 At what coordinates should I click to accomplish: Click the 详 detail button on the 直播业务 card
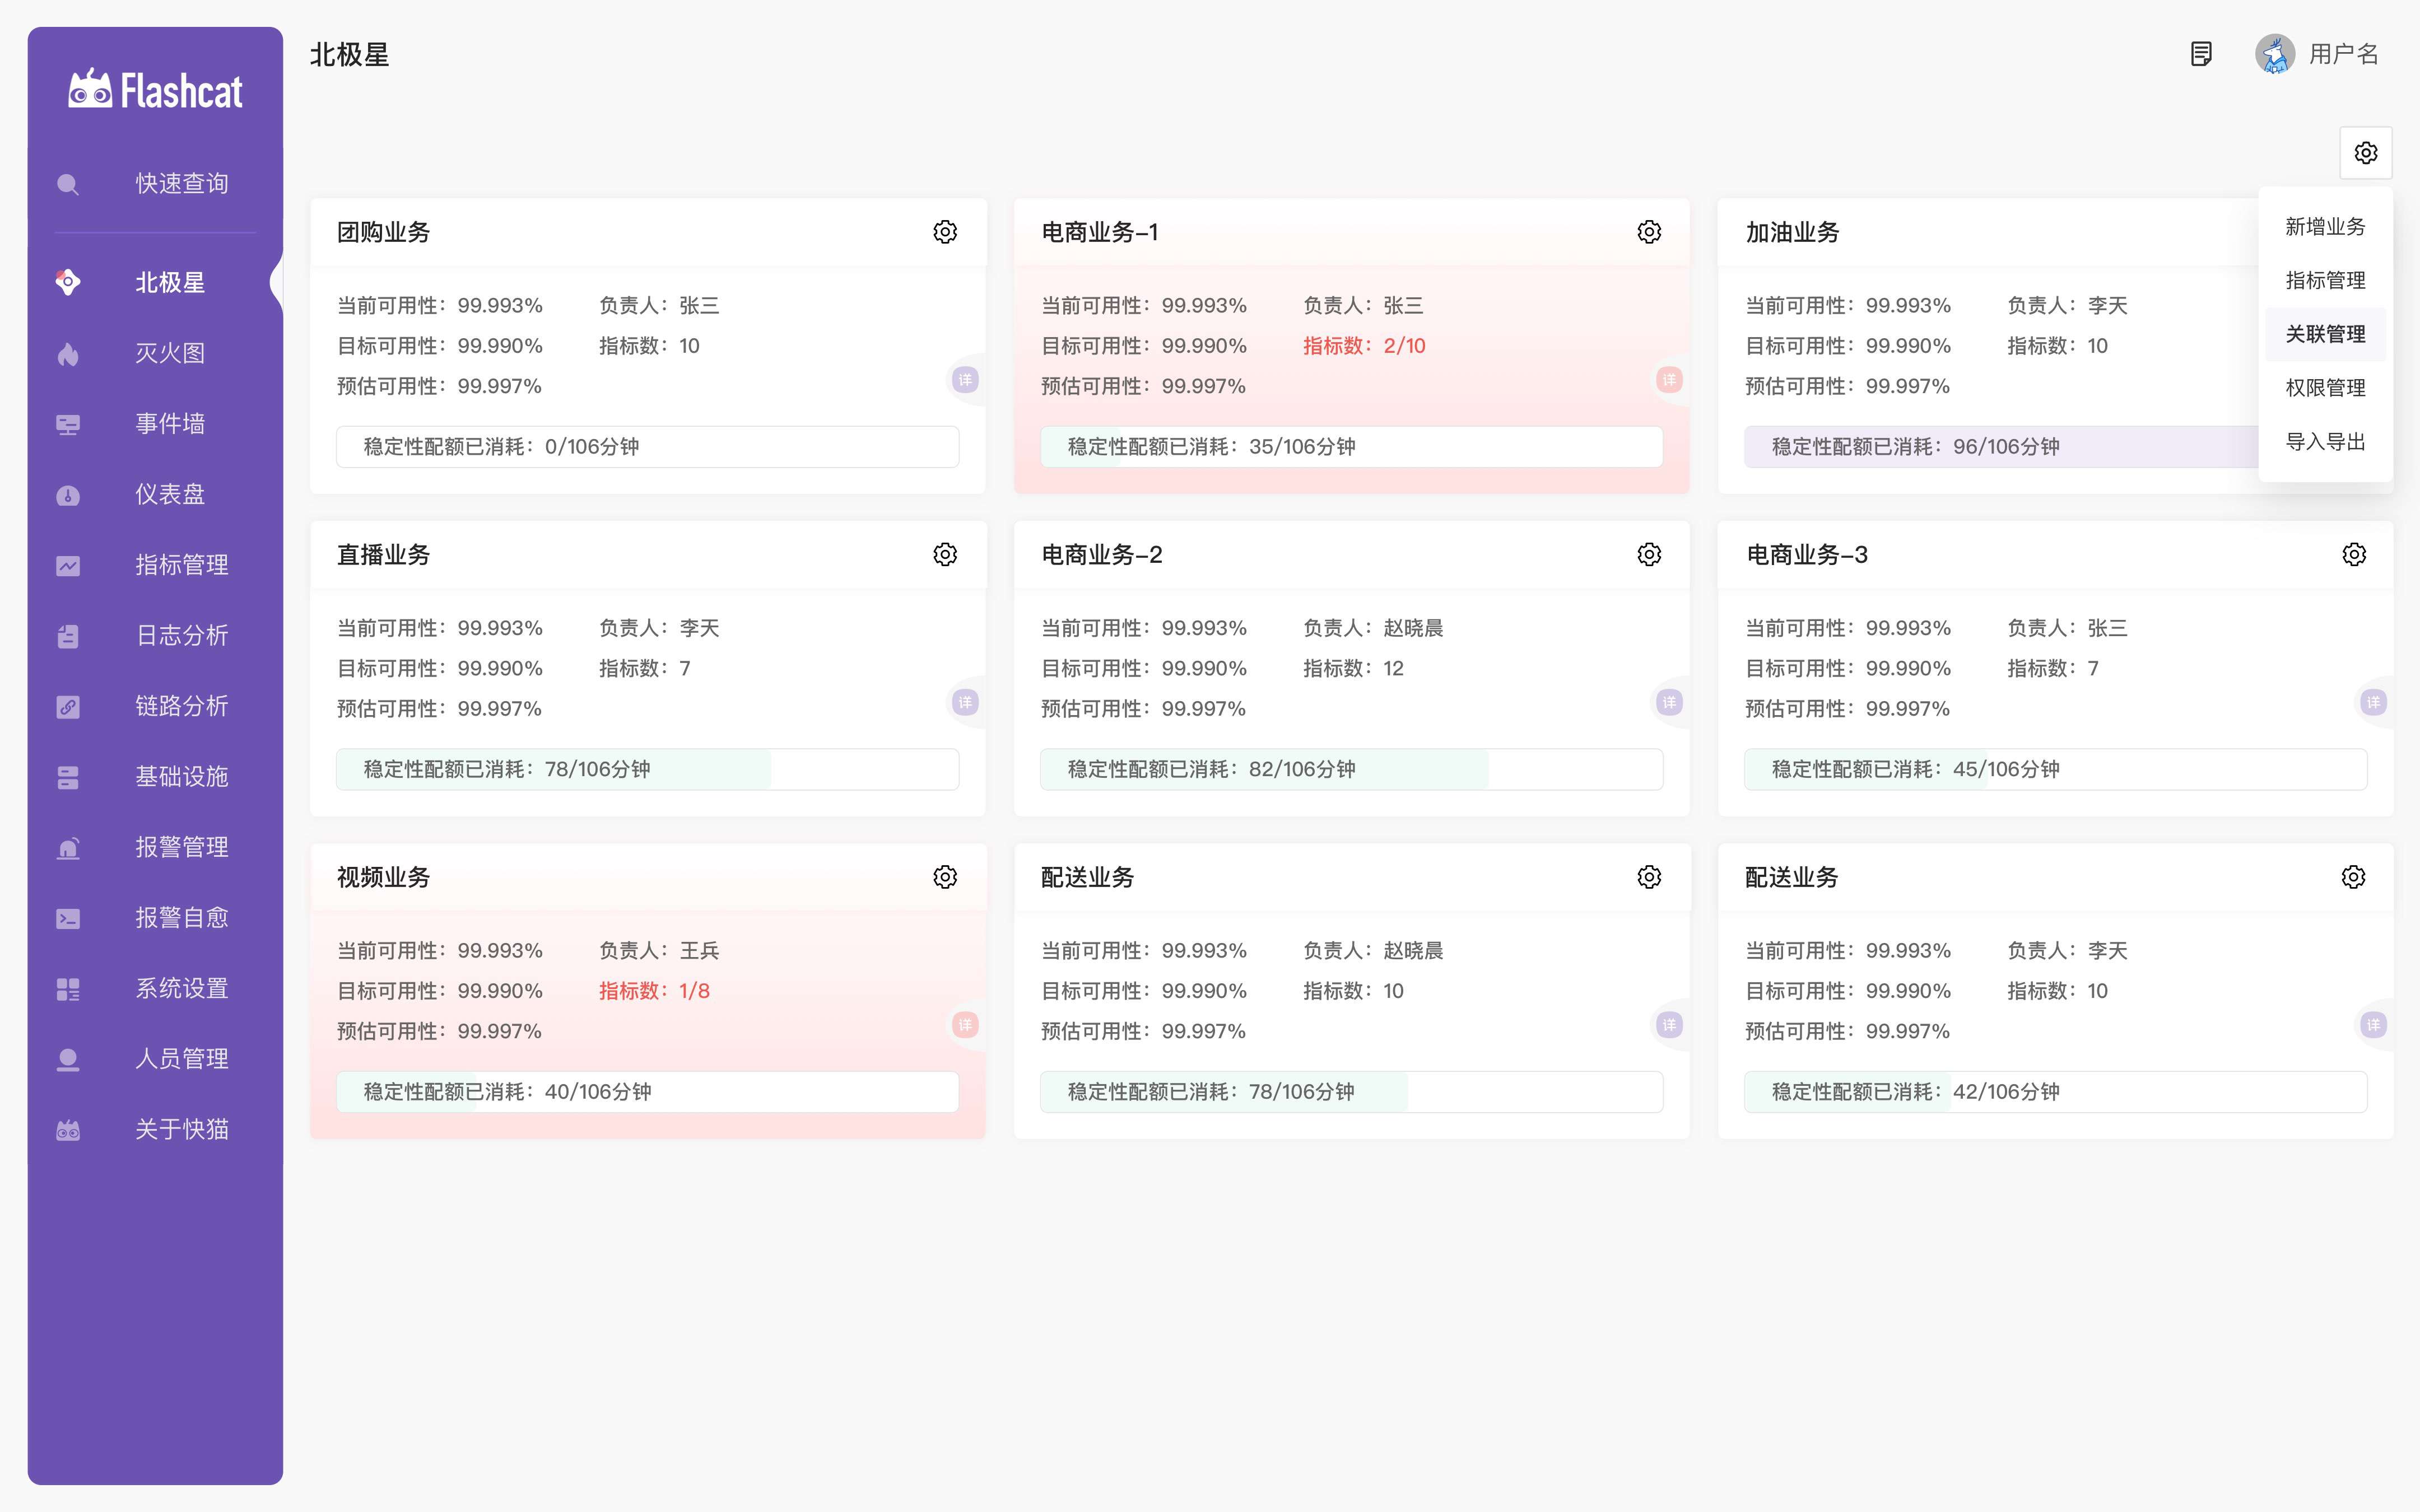tap(965, 702)
